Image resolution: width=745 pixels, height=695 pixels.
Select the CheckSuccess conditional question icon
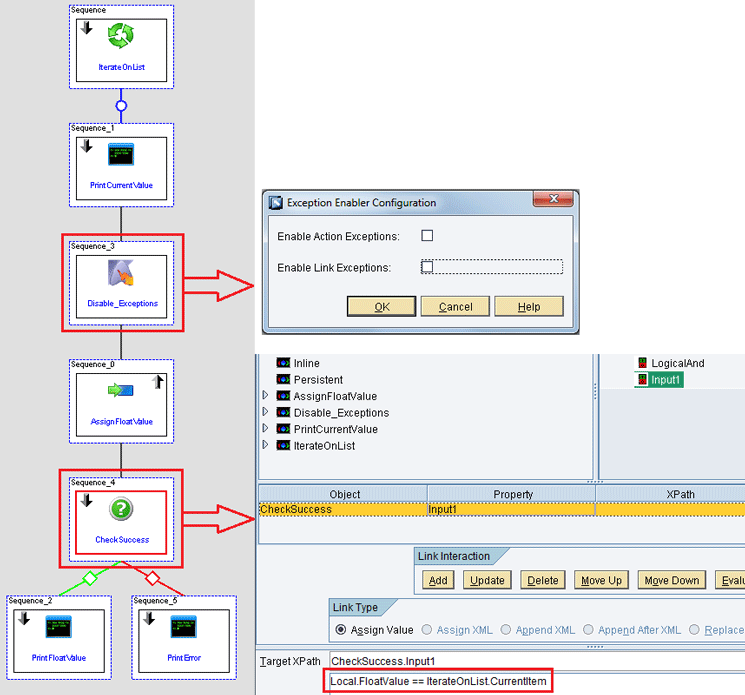[121, 509]
